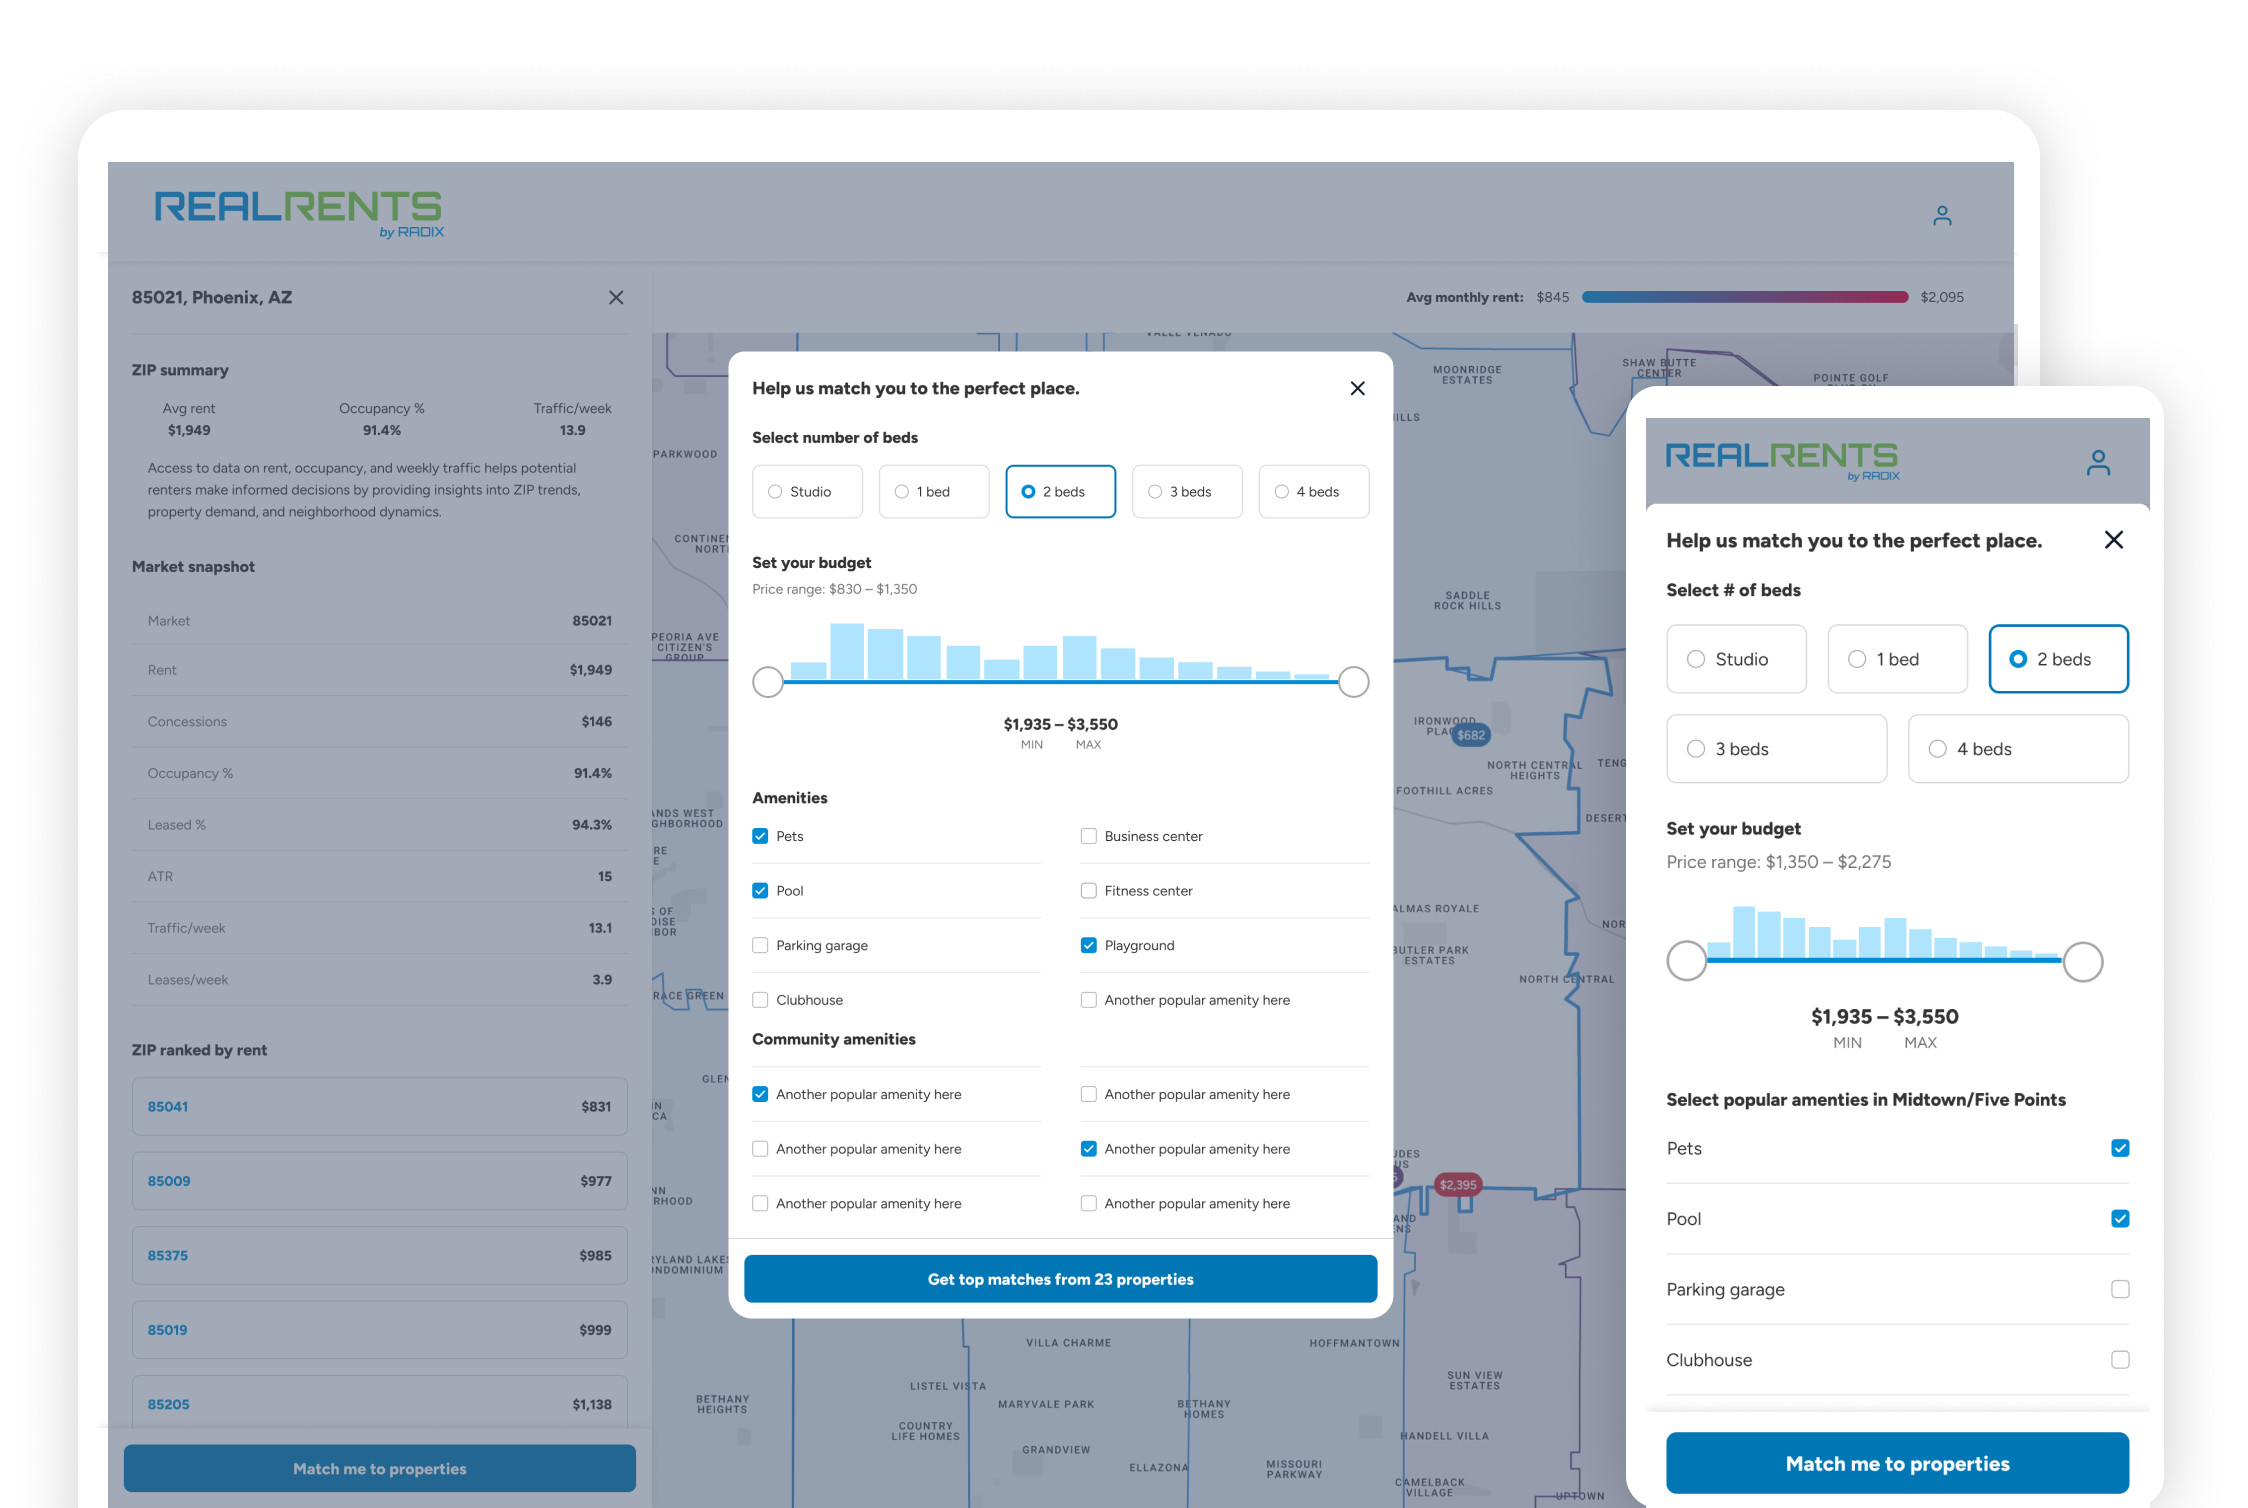Click Match me to properties in mobile panel

click(1897, 1463)
